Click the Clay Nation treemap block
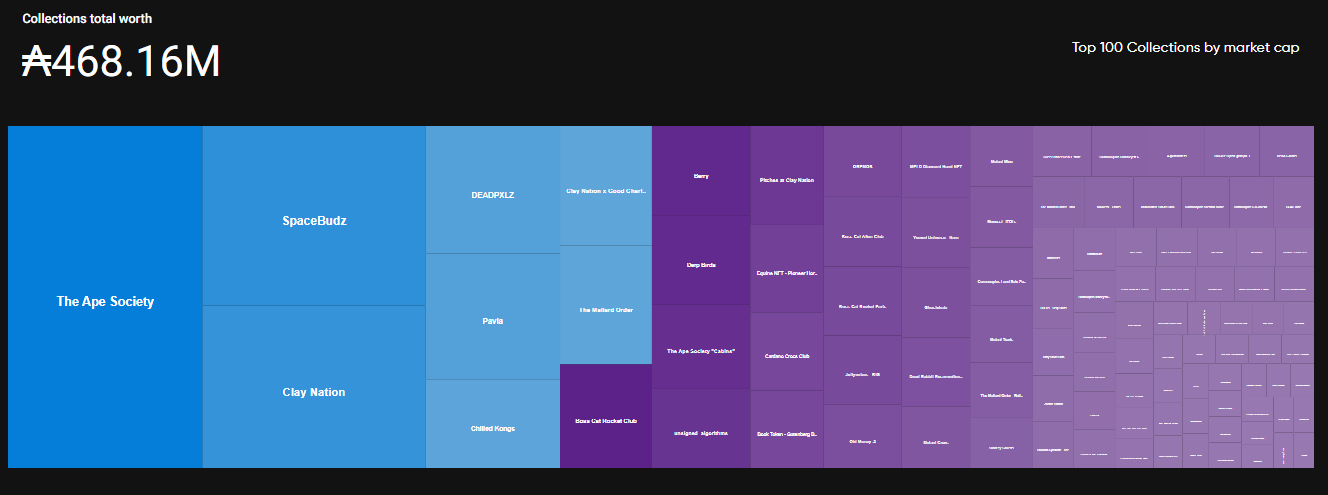Viewport: 1328px width, 495px height. coord(314,387)
